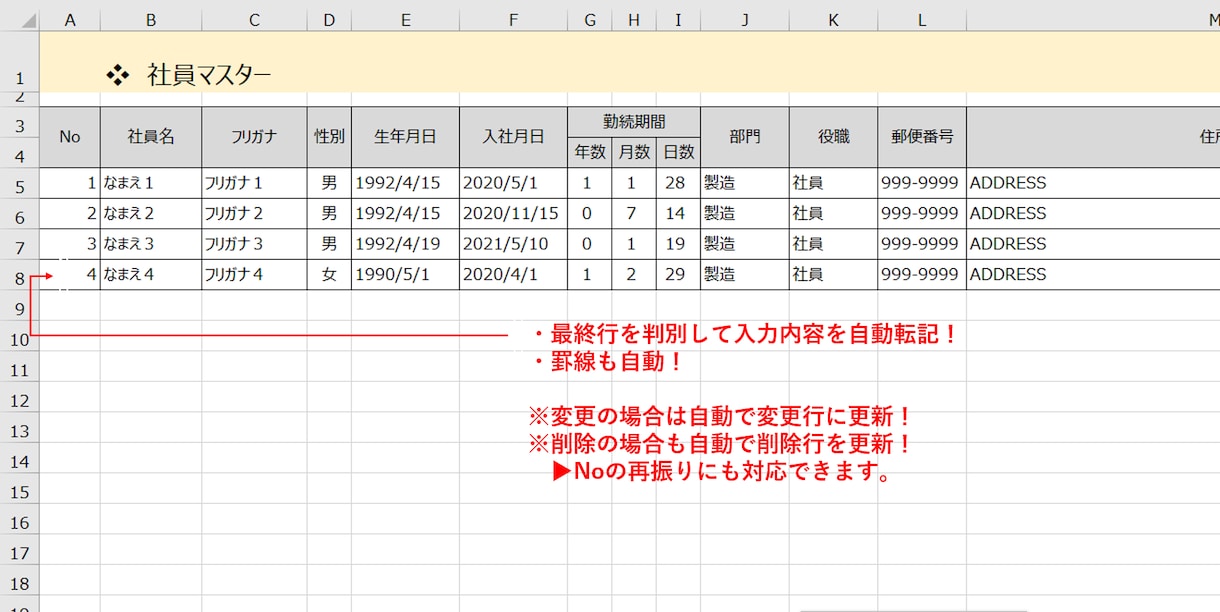The image size is (1220, 612).
Task: Select column K header
Action: pos(833,20)
